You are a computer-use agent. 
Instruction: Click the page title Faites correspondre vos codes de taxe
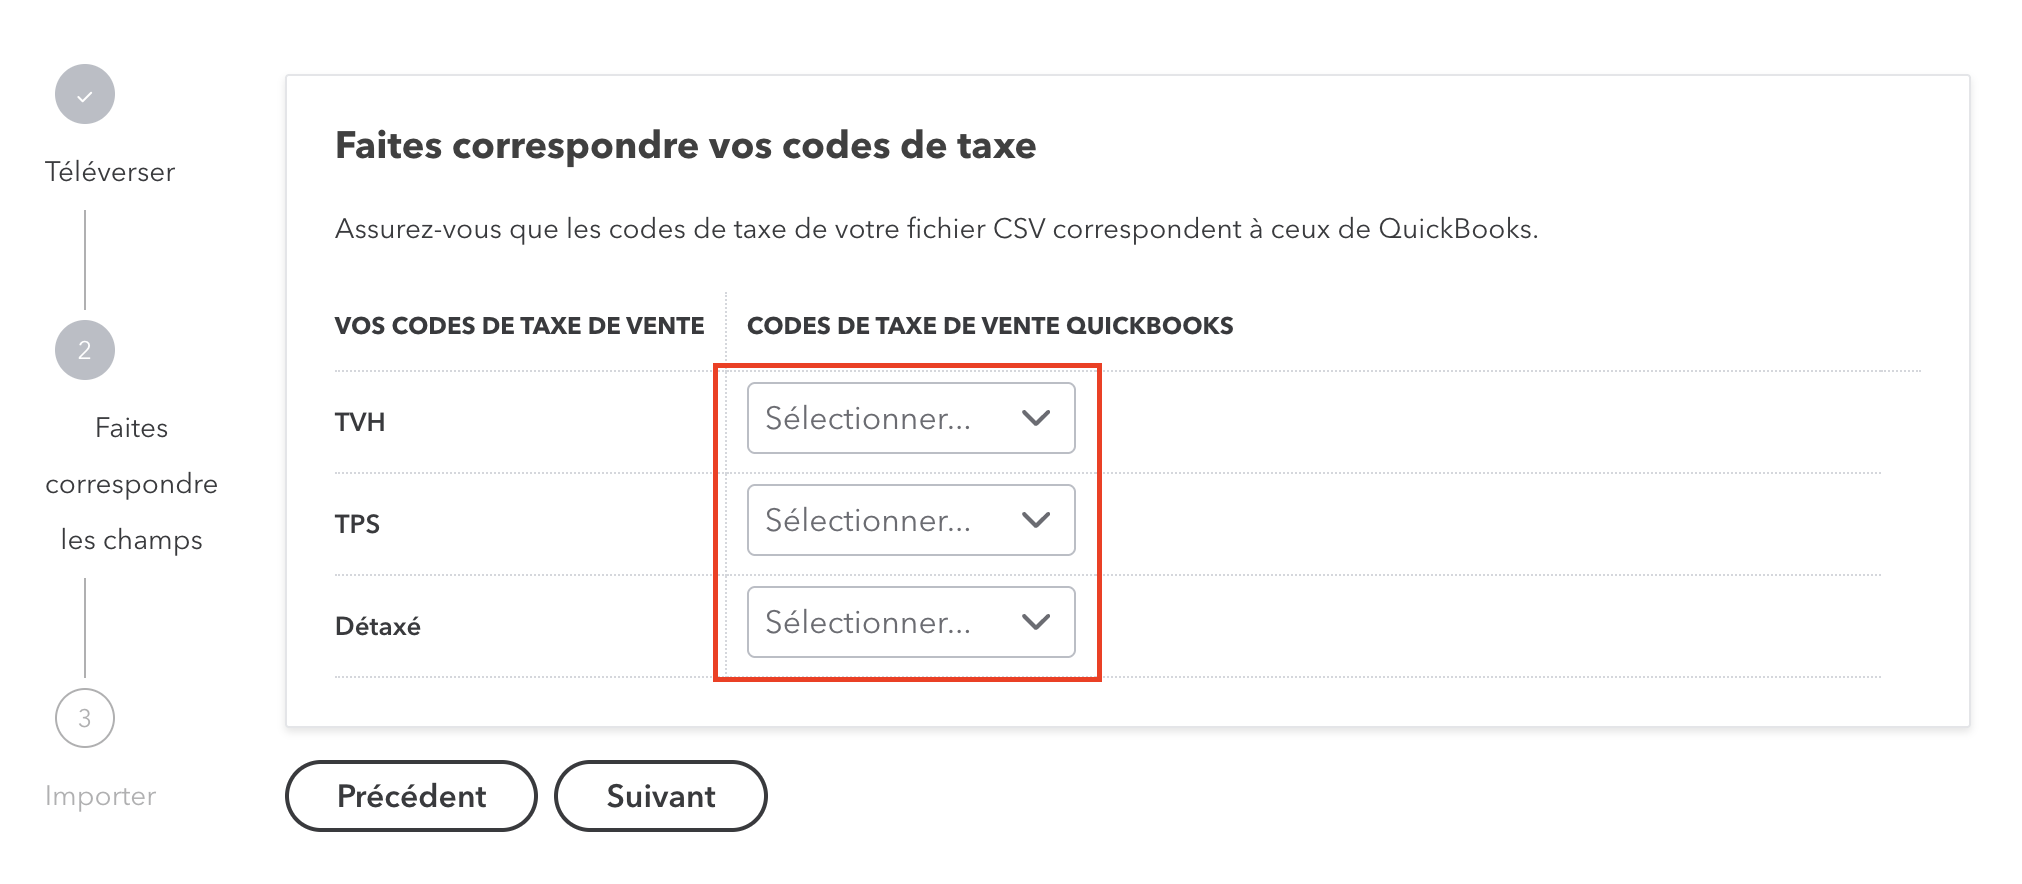(686, 145)
